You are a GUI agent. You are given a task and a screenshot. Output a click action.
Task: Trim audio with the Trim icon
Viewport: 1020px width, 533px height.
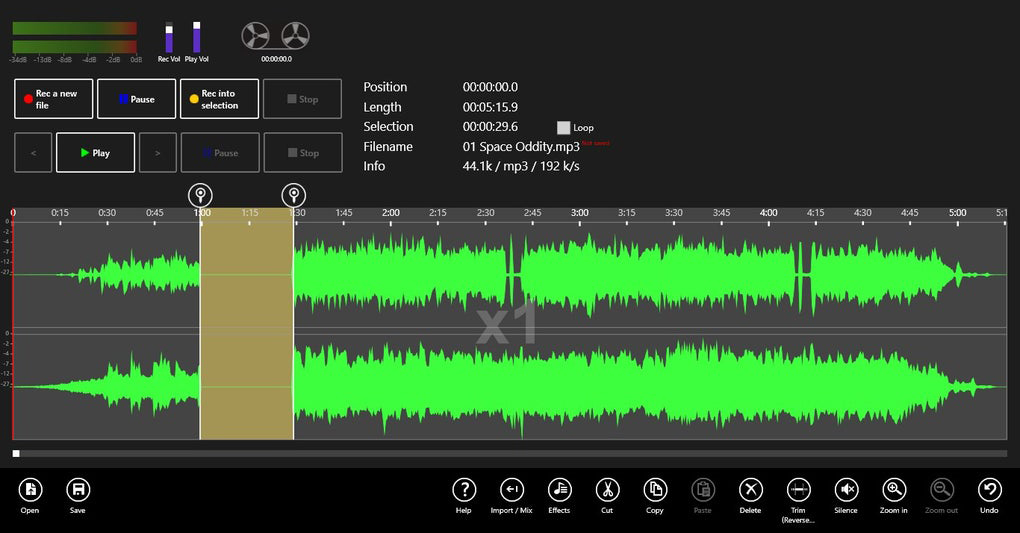798,489
